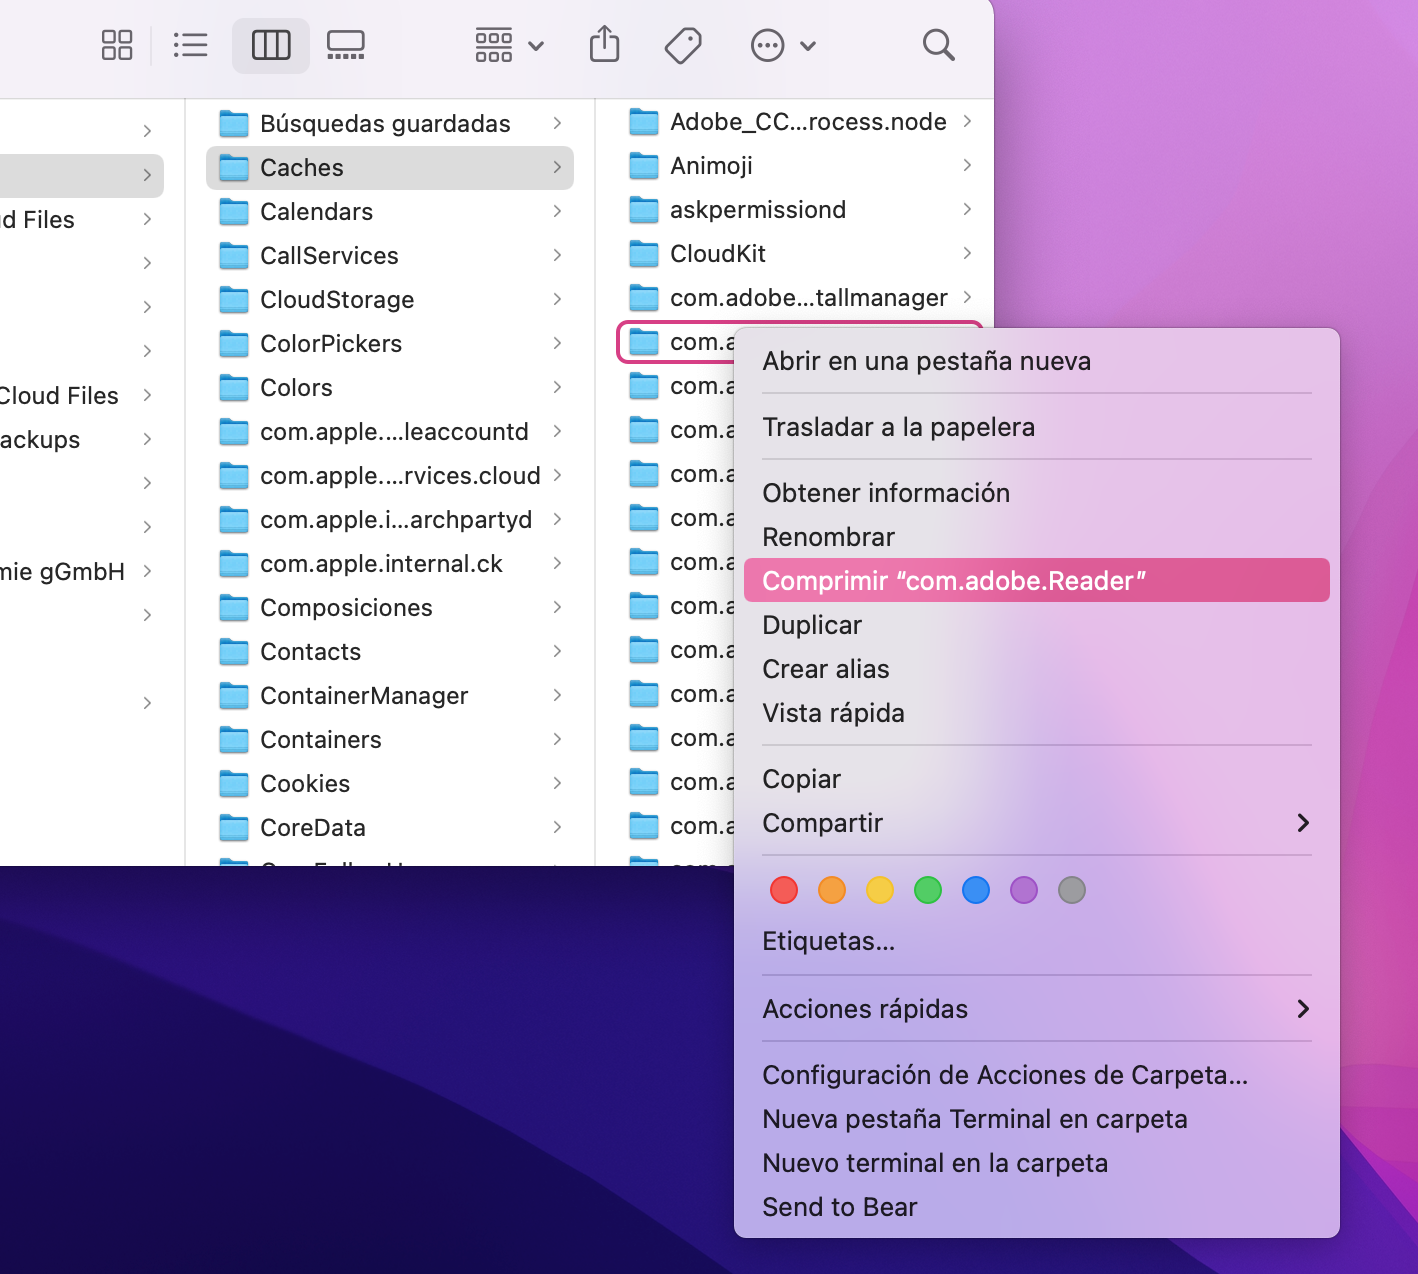Click the search magnifier icon
Viewport: 1418px width, 1274px height.
(938, 45)
